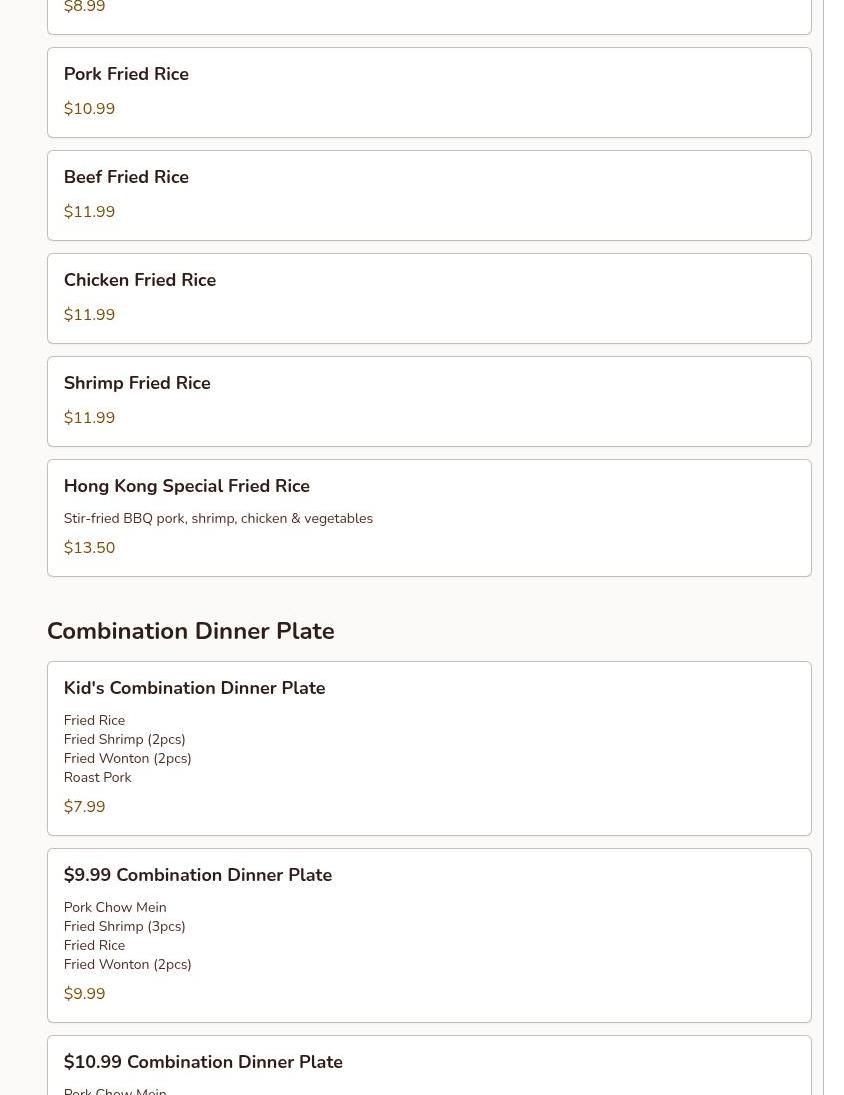The height and width of the screenshot is (1095, 844).
Task: Select Kid's Combination Dinner Plate
Action: (x=429, y=748)
